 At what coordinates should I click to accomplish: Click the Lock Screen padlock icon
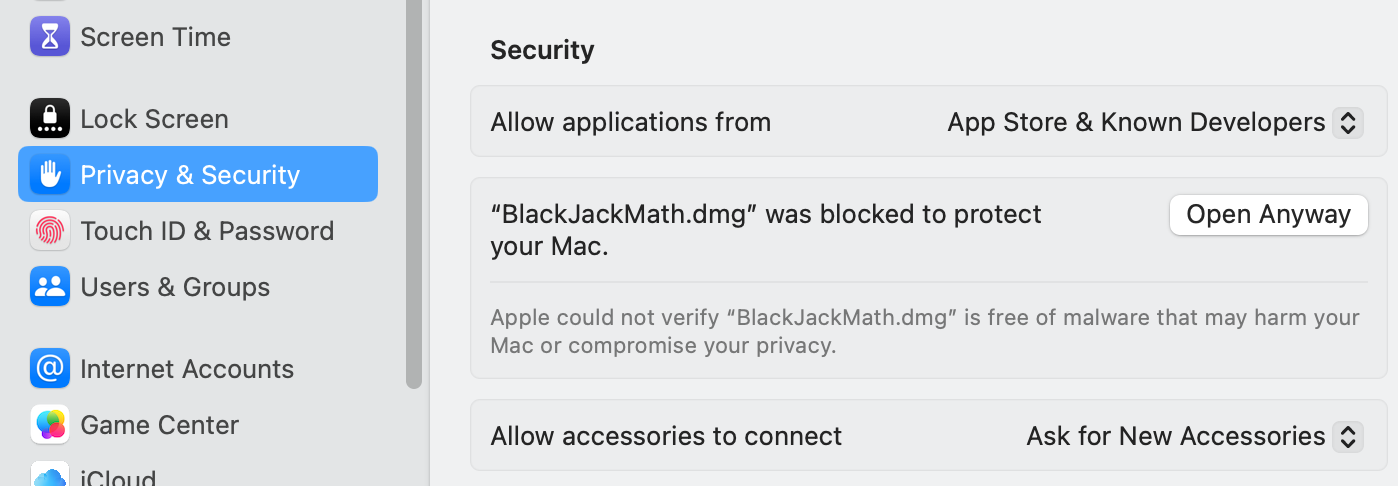coord(49,119)
